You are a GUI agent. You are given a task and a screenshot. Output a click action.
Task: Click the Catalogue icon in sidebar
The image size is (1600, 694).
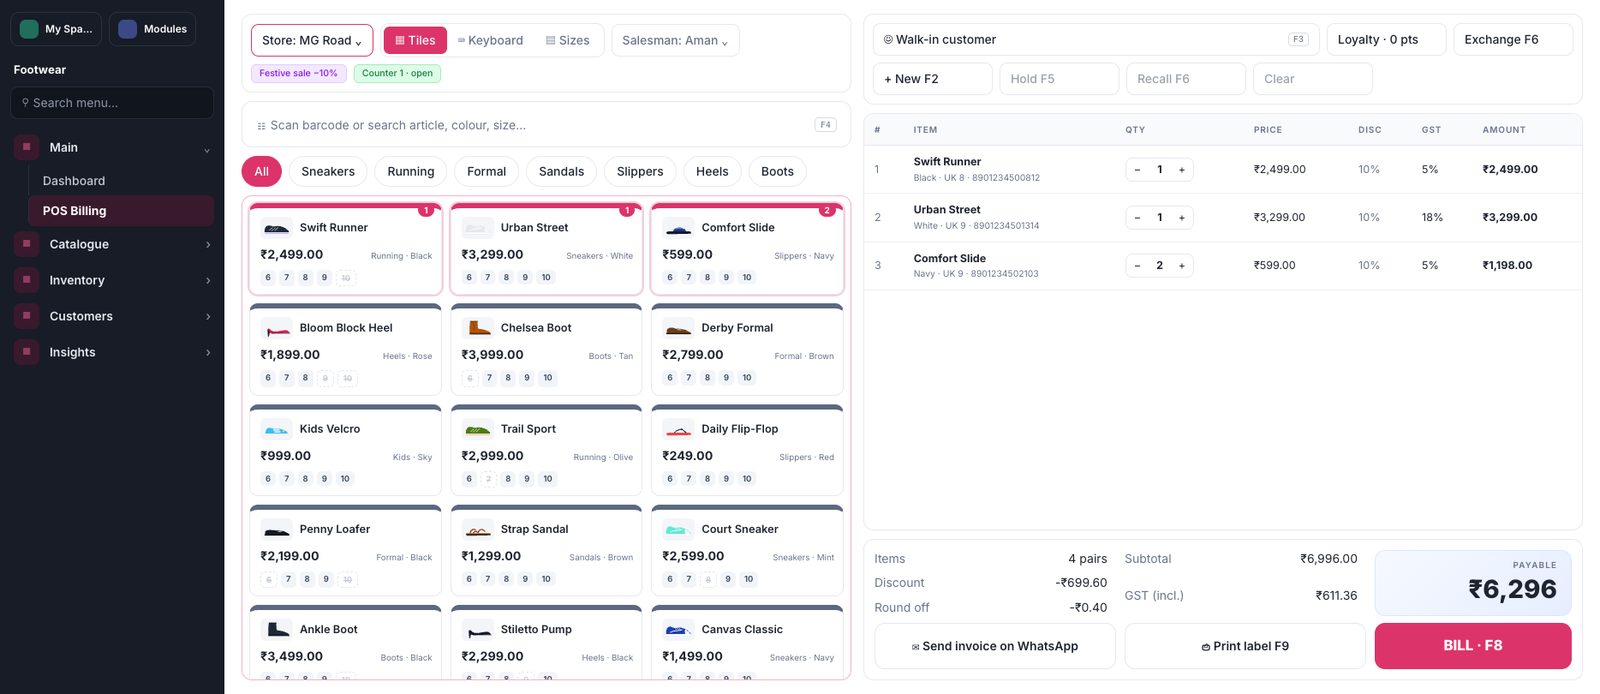tap(27, 244)
